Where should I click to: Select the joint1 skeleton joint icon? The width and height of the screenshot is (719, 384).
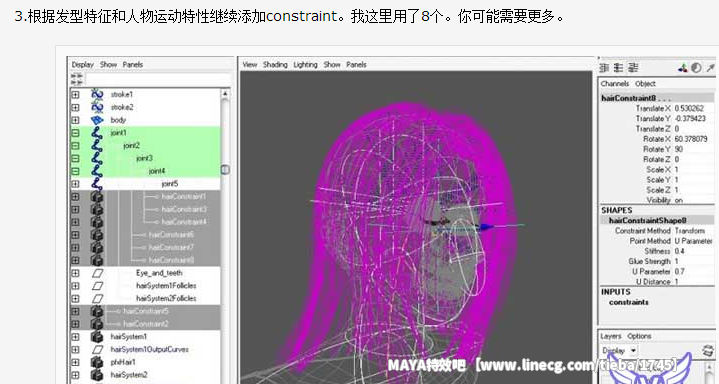pos(97,133)
